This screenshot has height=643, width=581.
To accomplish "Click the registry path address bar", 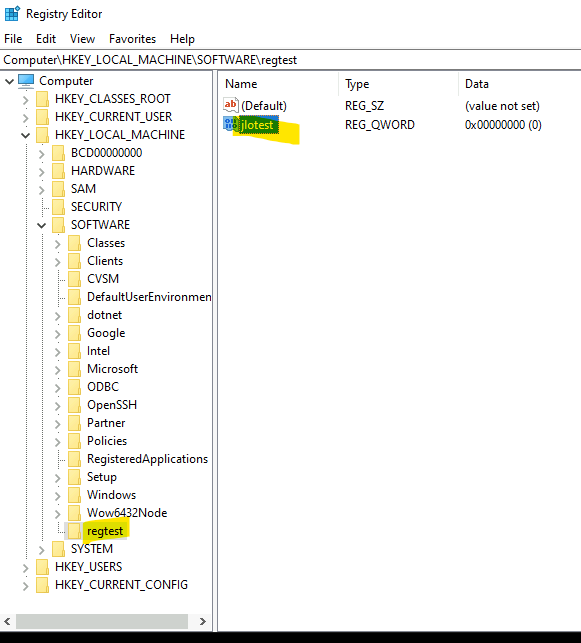I will pyautogui.click(x=290, y=60).
